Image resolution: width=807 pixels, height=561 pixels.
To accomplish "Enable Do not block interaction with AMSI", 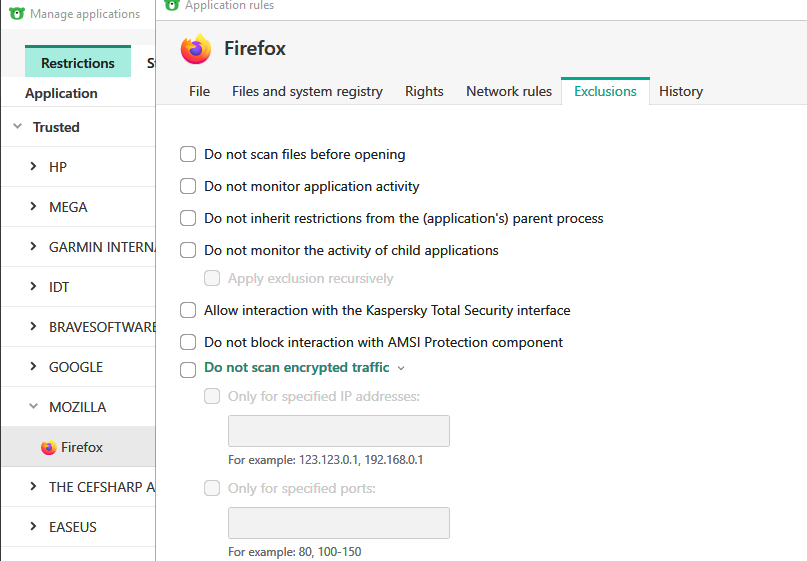I will (x=188, y=342).
